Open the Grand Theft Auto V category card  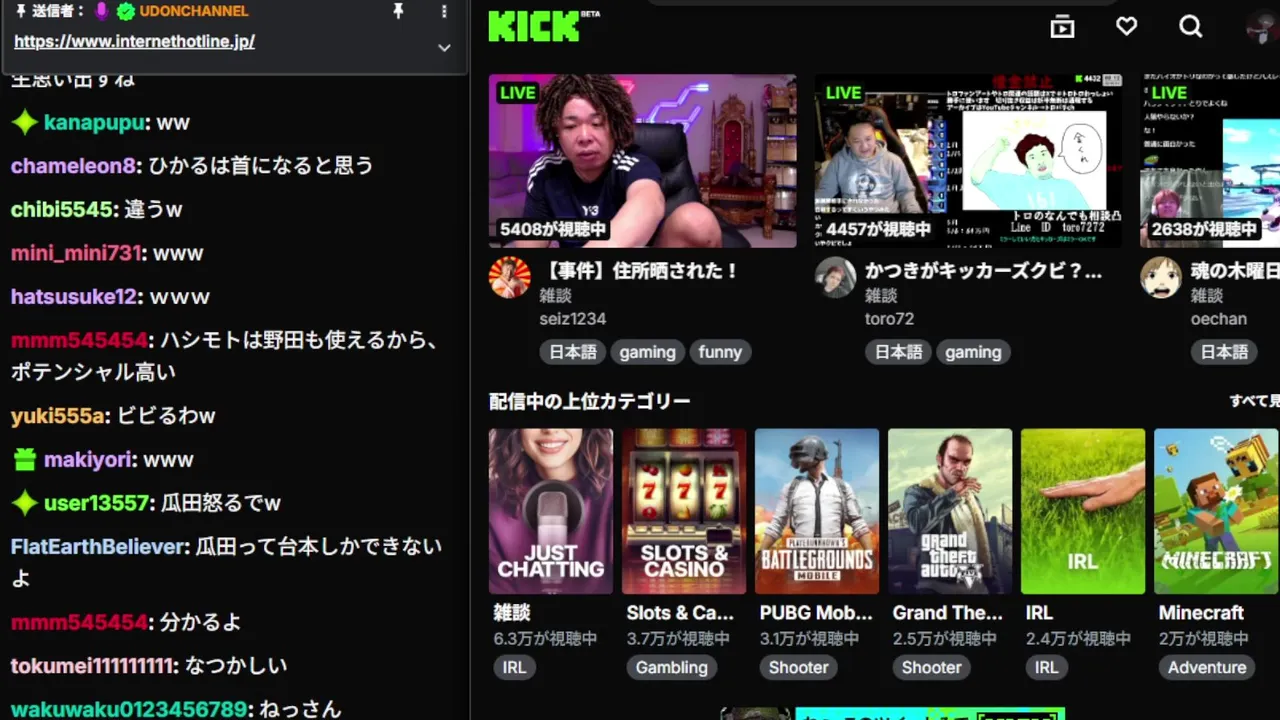pyautogui.click(x=950, y=511)
